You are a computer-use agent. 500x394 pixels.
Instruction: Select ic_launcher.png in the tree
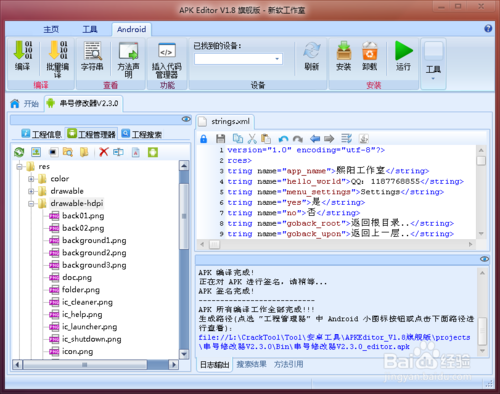coord(89,327)
